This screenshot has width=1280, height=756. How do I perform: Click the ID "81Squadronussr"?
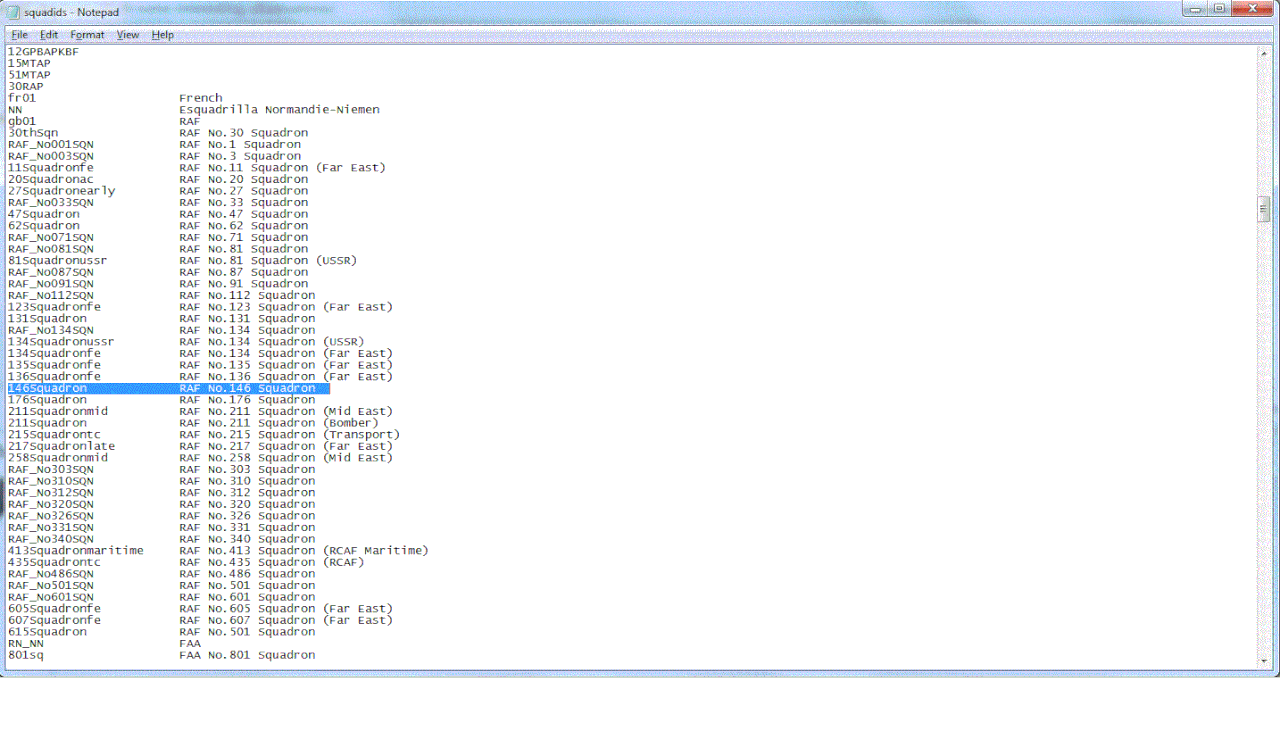58,260
